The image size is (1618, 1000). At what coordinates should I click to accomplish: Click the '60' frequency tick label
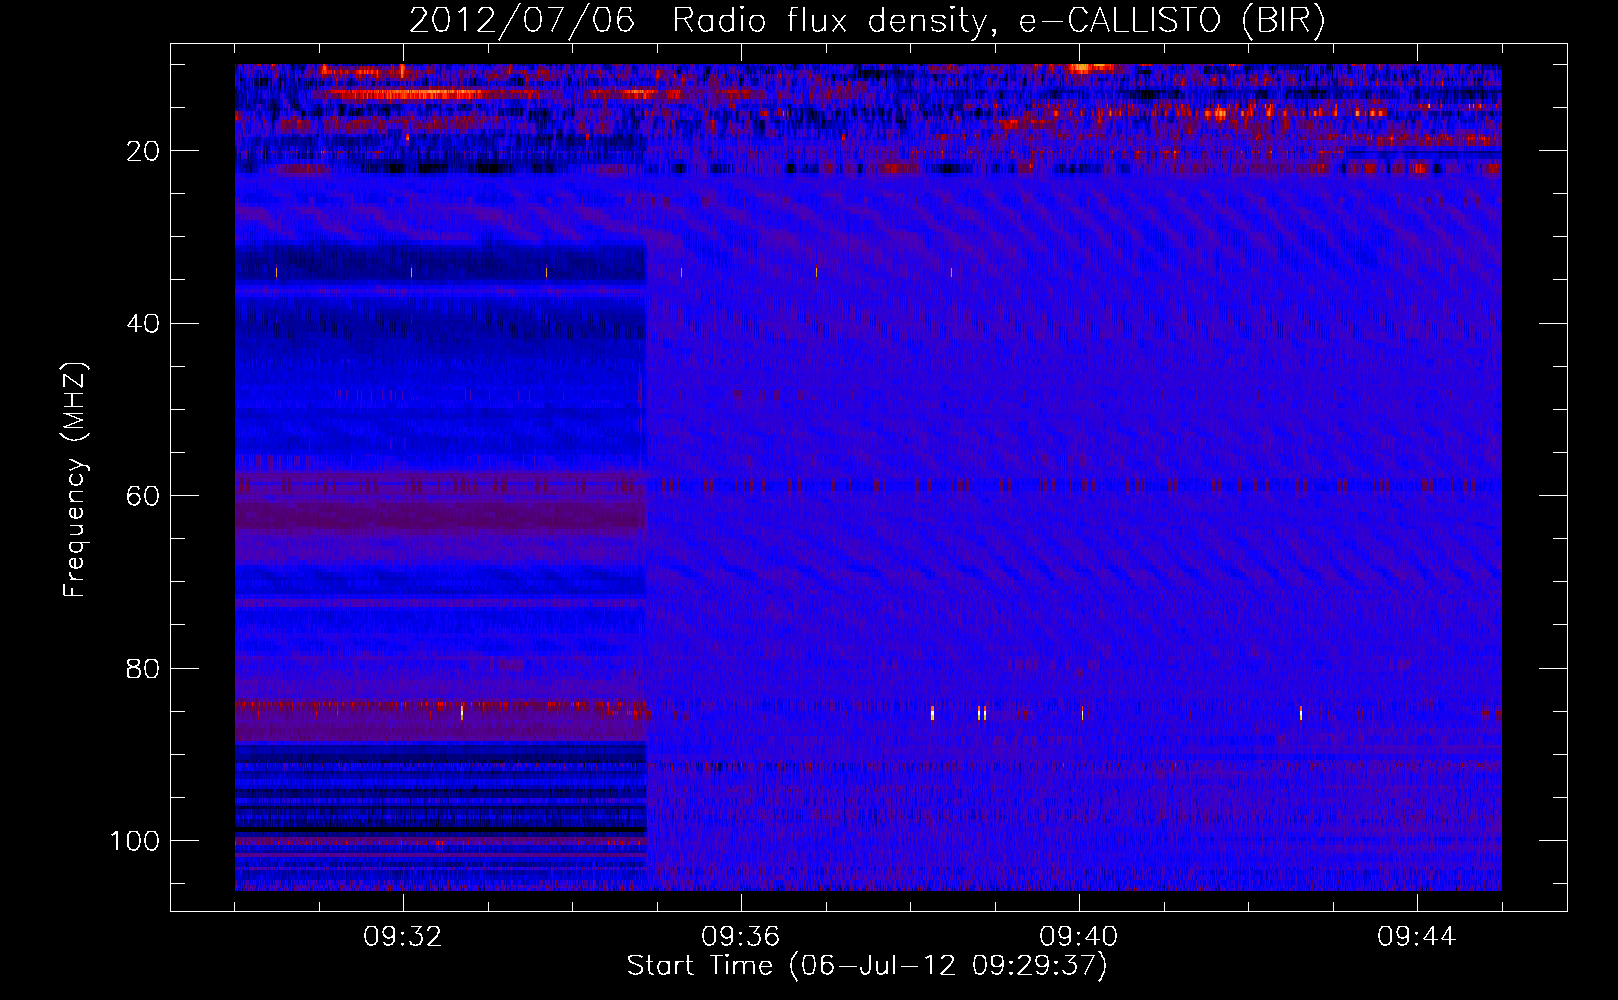pyautogui.click(x=144, y=496)
